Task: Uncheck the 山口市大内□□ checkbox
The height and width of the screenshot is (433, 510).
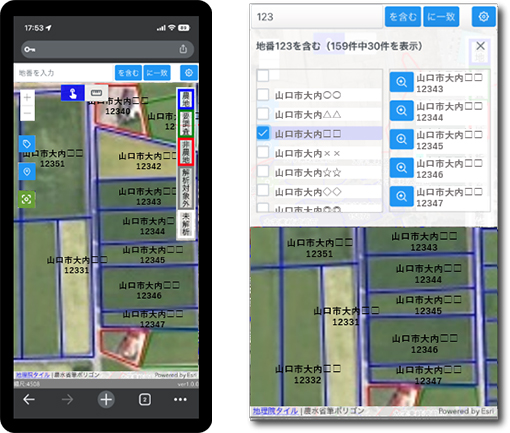Action: click(263, 133)
